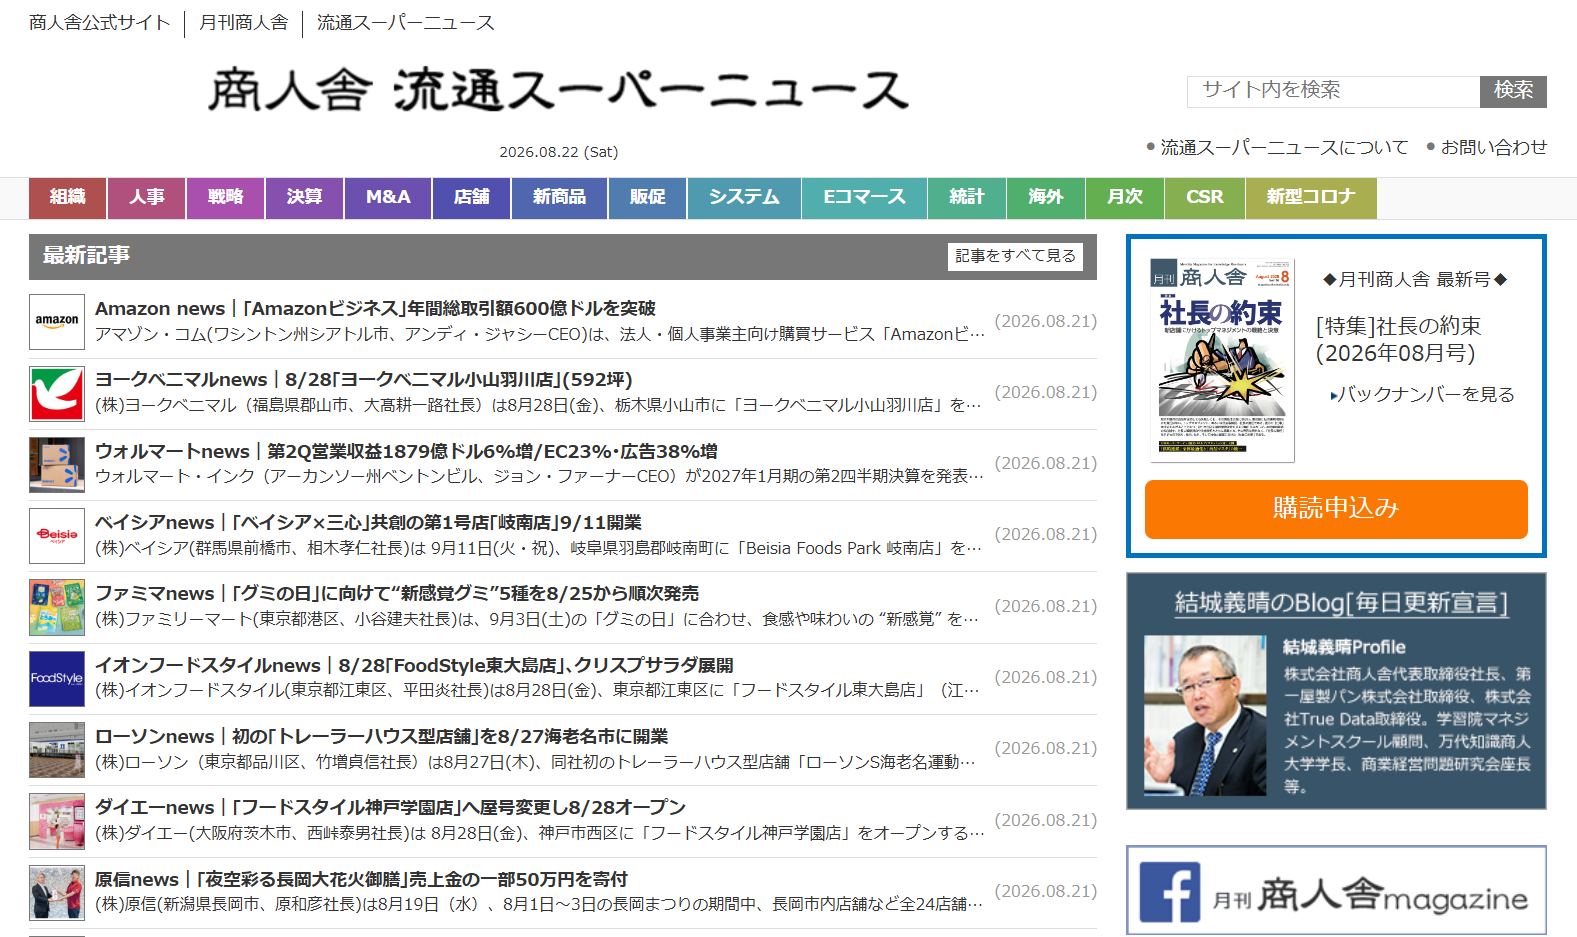Open the 決算 category tab
Screen dimensions: 1577x937
(304, 198)
